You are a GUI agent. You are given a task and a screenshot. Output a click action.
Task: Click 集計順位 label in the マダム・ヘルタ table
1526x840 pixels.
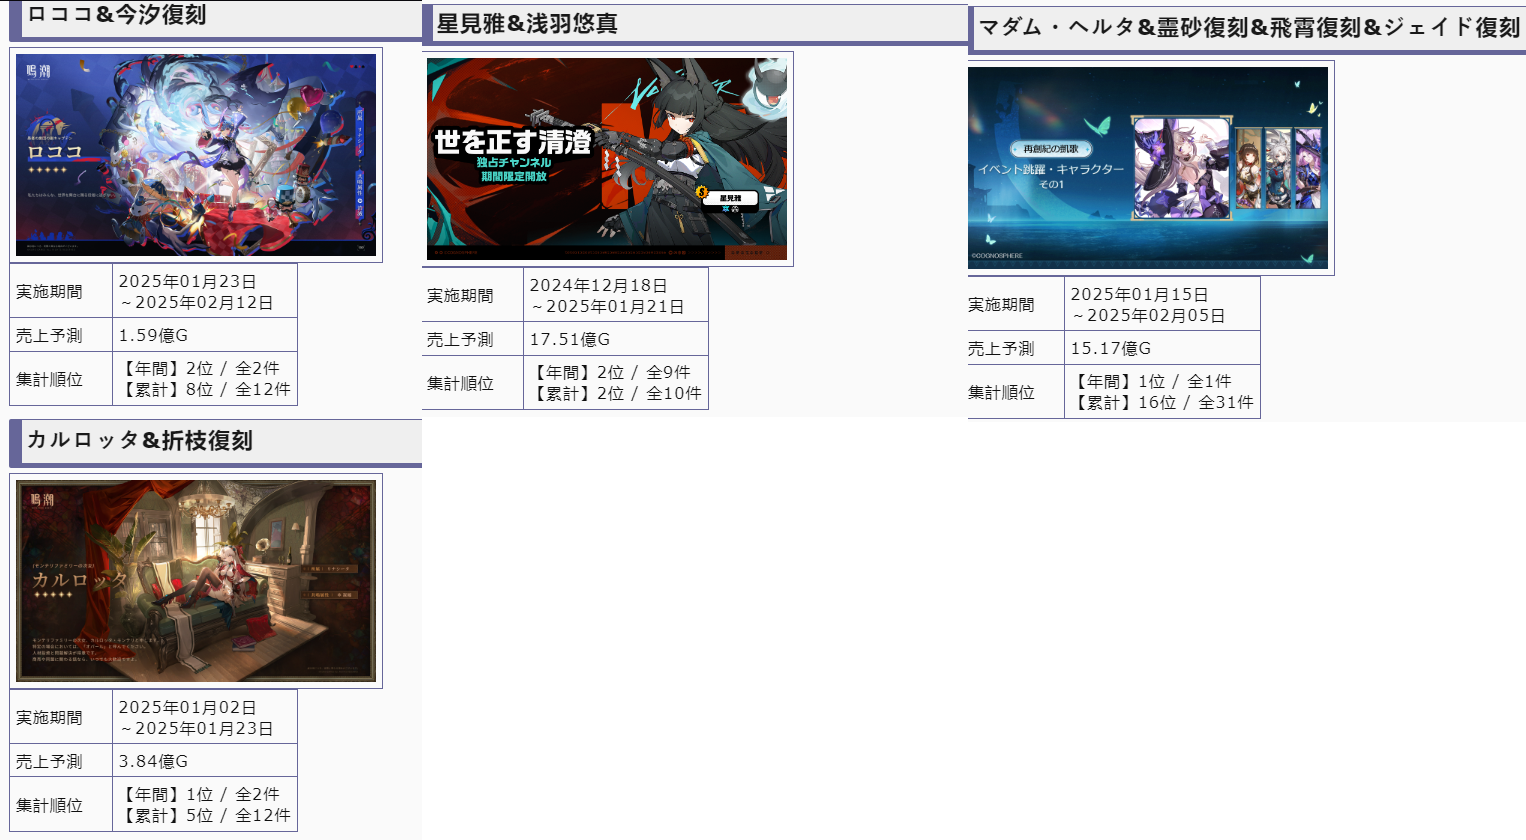1001,393
